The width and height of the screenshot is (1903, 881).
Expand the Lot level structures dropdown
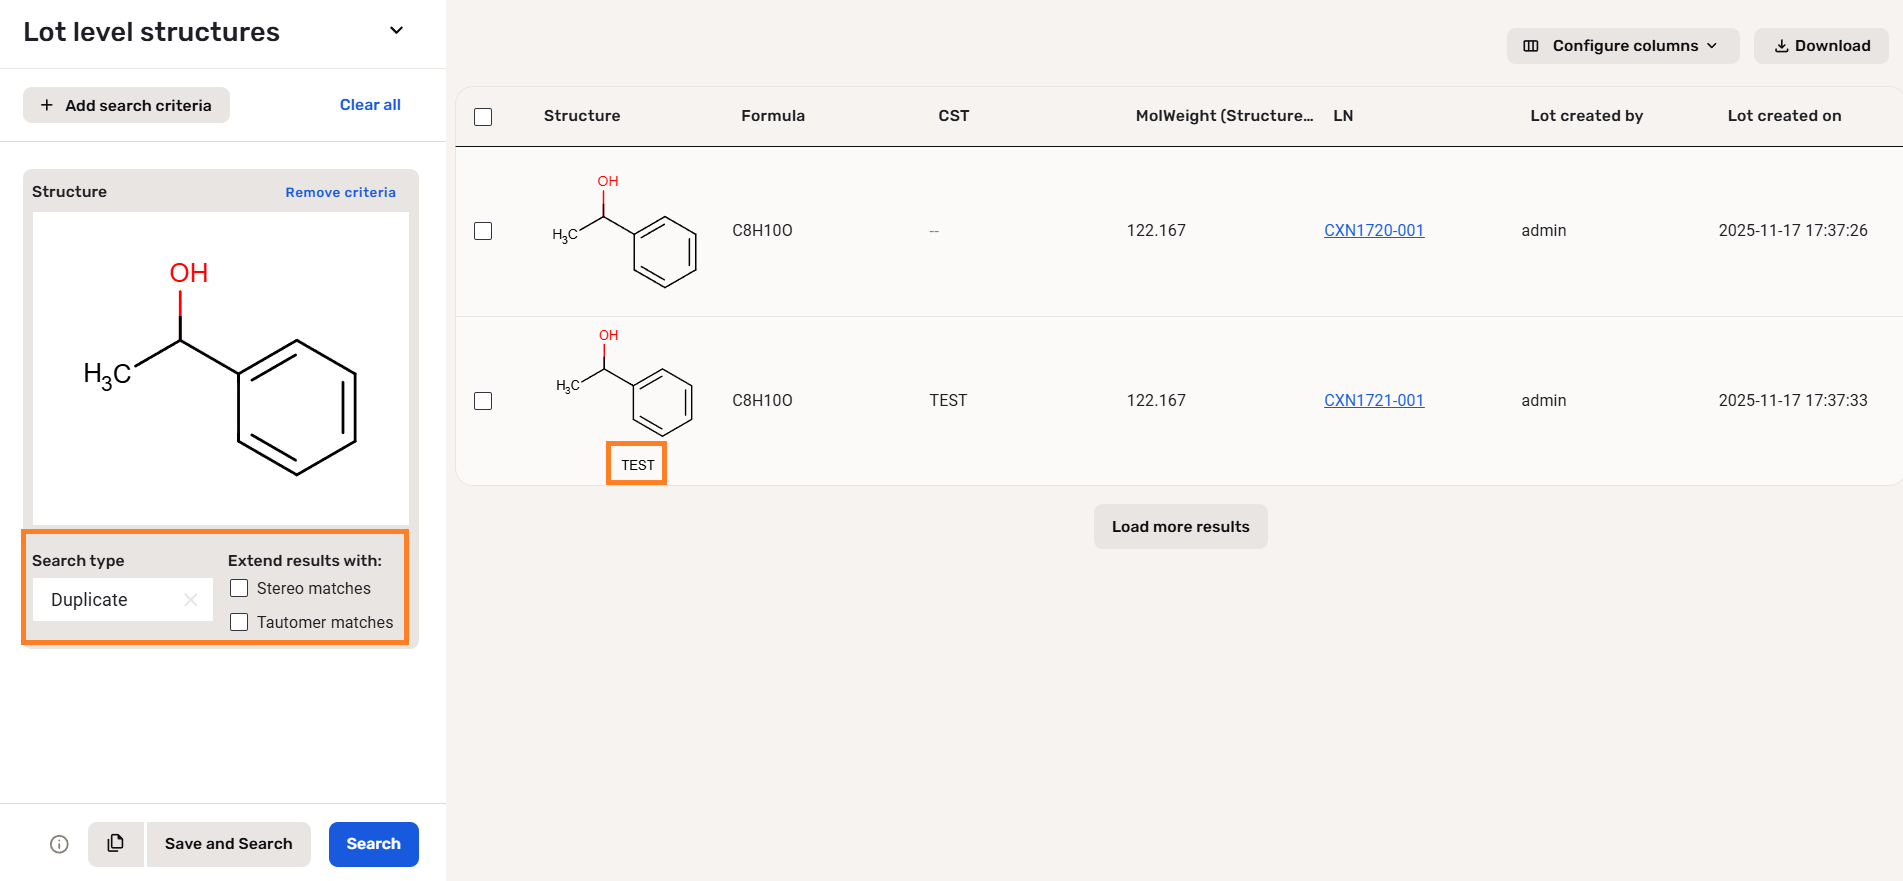click(x=396, y=31)
